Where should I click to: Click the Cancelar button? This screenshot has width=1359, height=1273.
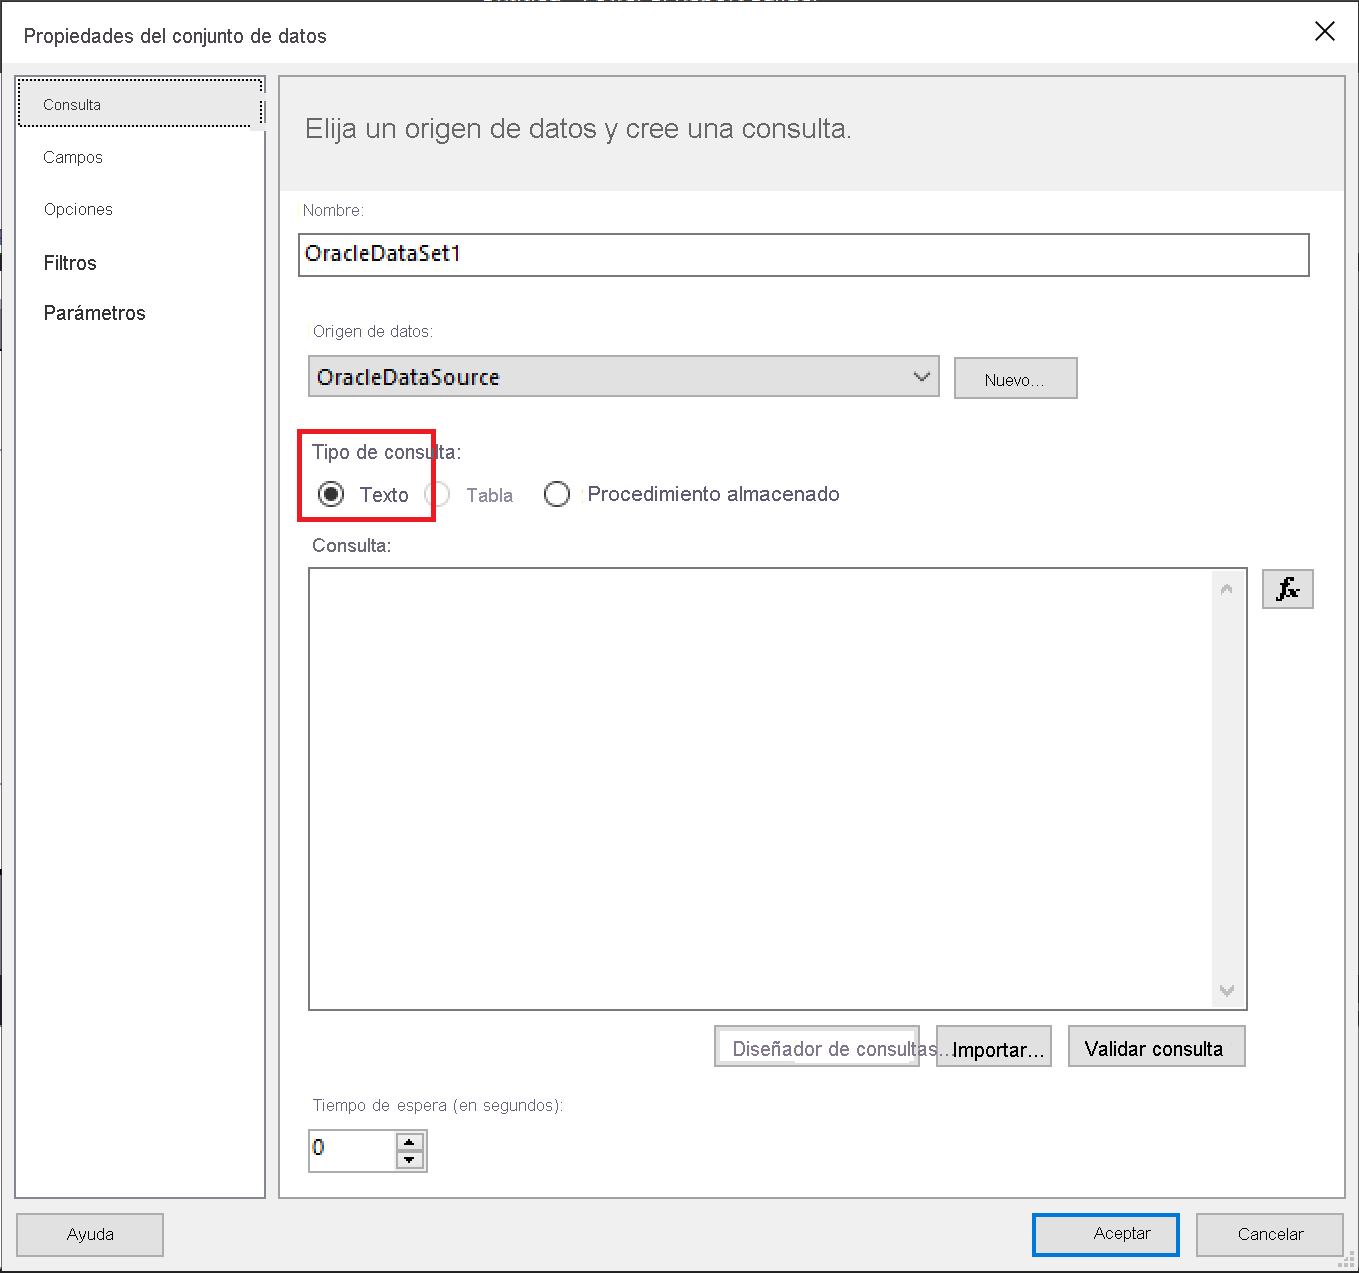(x=1270, y=1234)
